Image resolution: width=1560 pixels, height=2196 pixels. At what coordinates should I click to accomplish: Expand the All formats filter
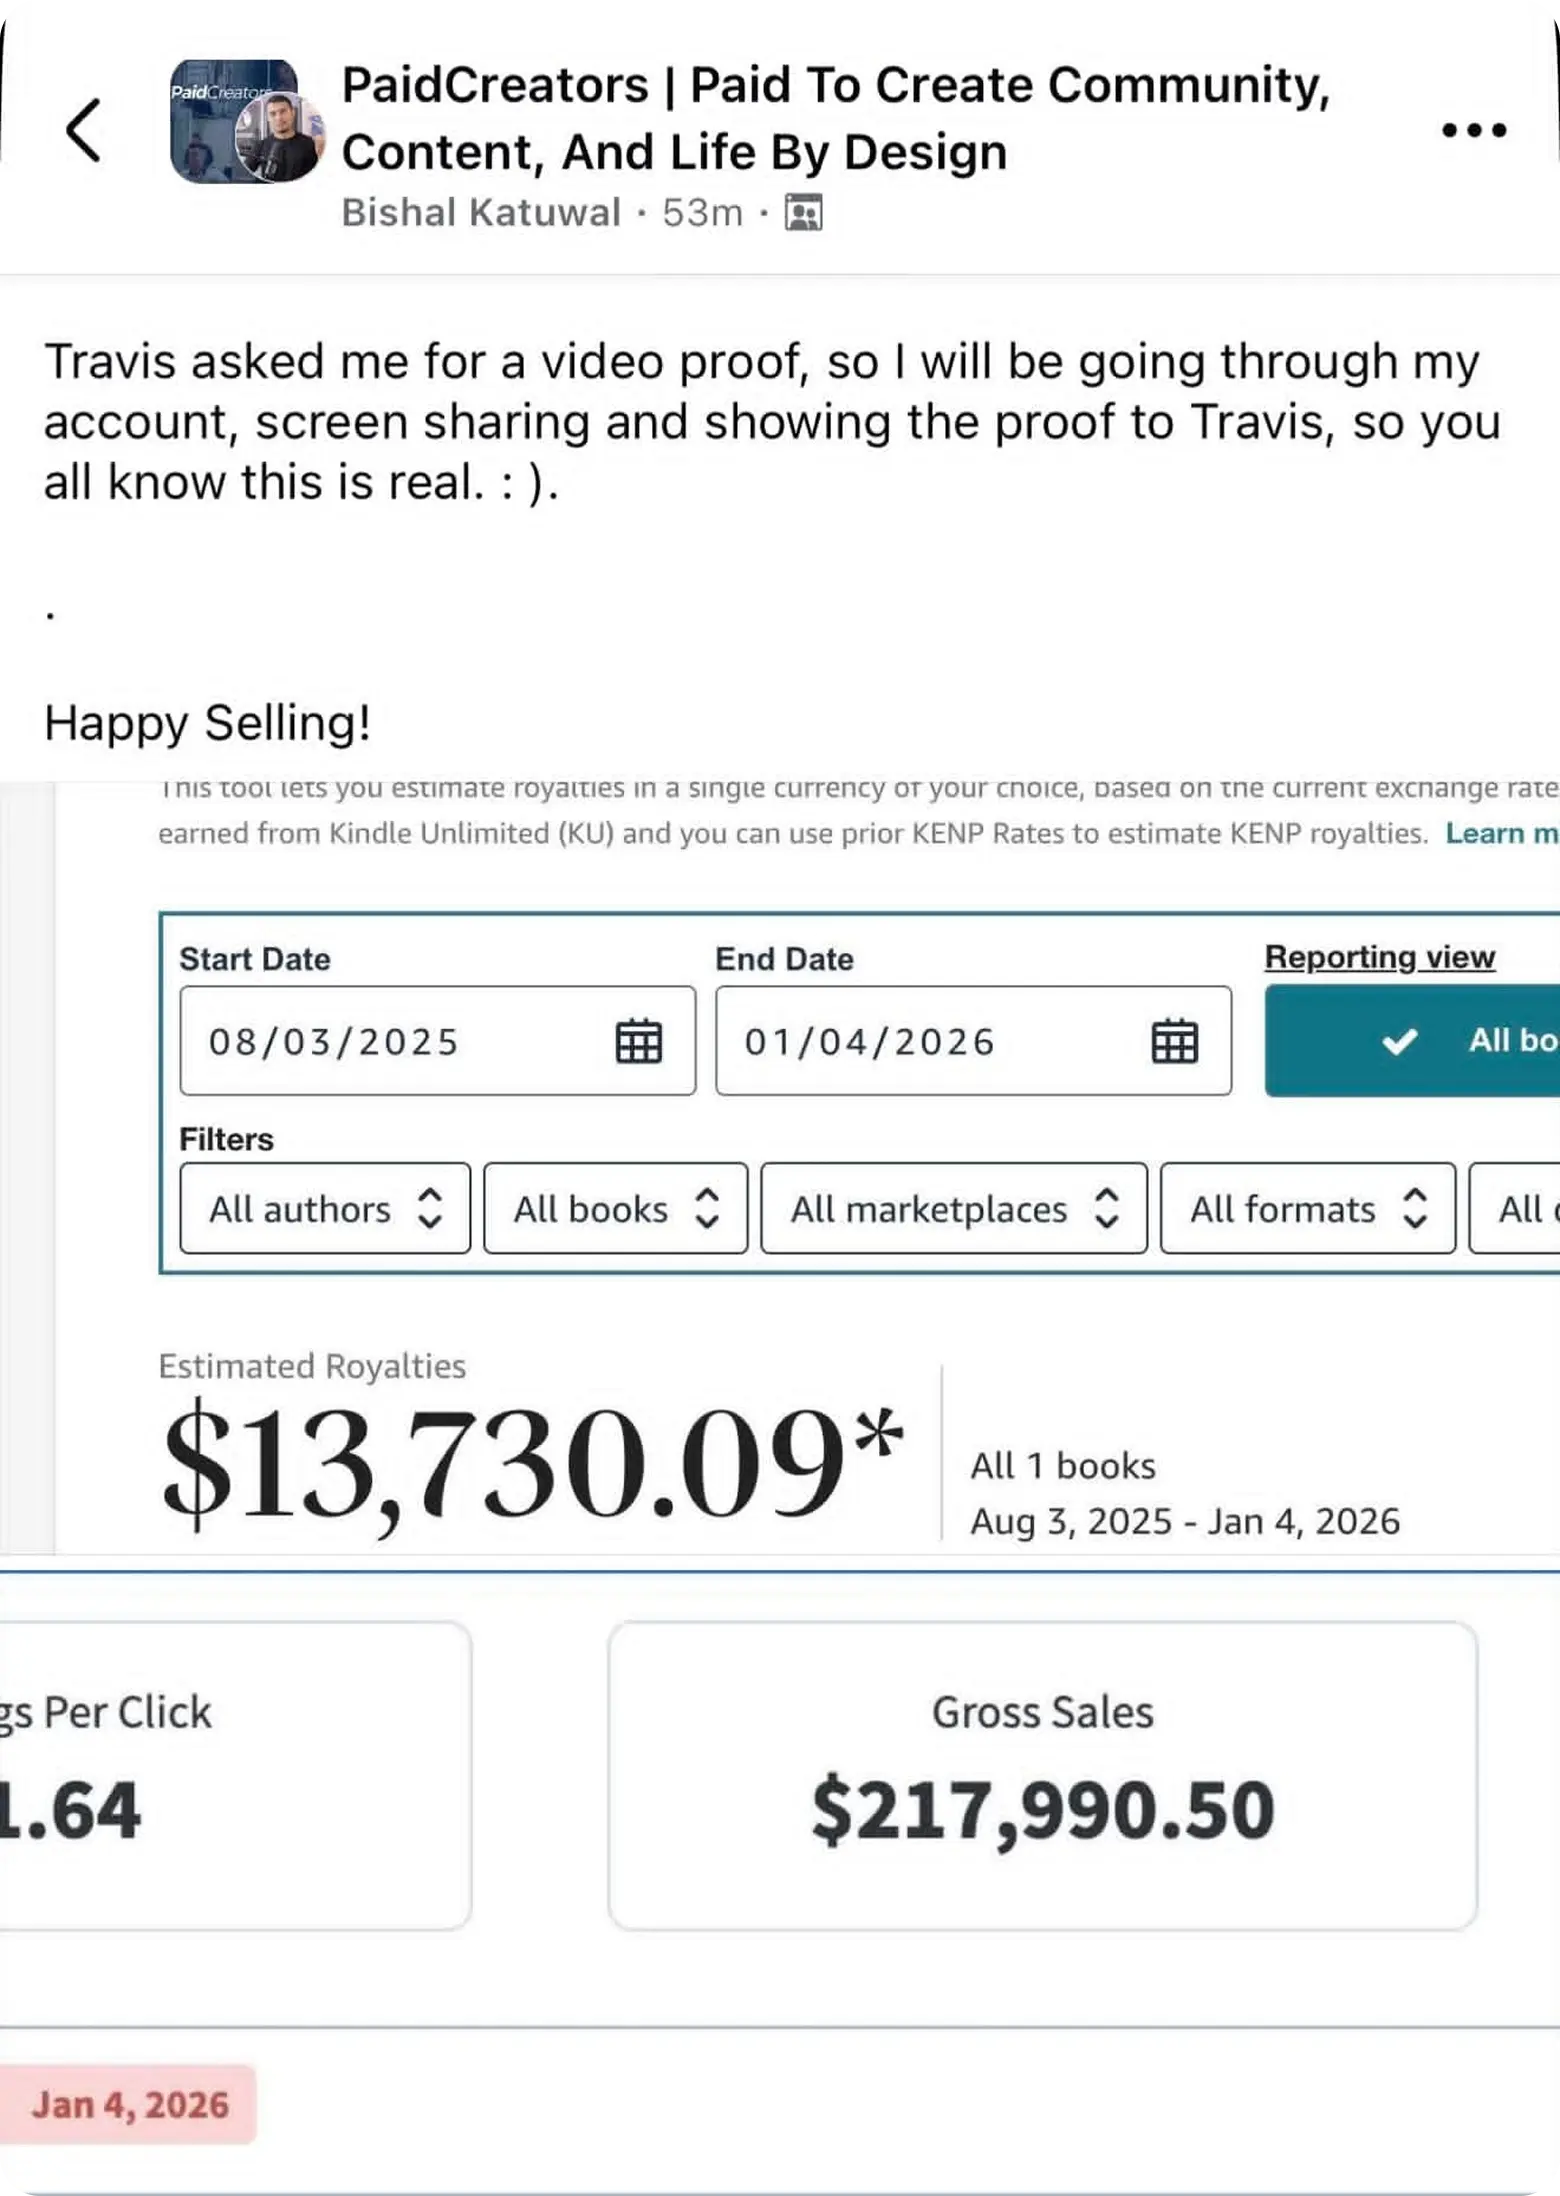[x=1307, y=1209]
